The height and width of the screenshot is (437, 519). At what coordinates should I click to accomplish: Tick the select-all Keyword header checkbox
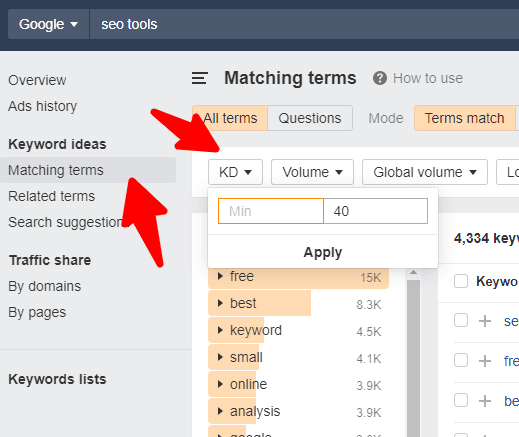click(461, 281)
